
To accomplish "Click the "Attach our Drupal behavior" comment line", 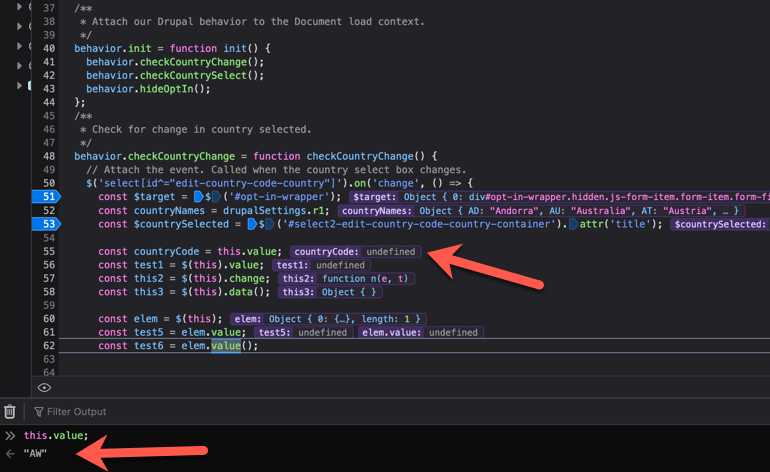I will click(252, 22).
